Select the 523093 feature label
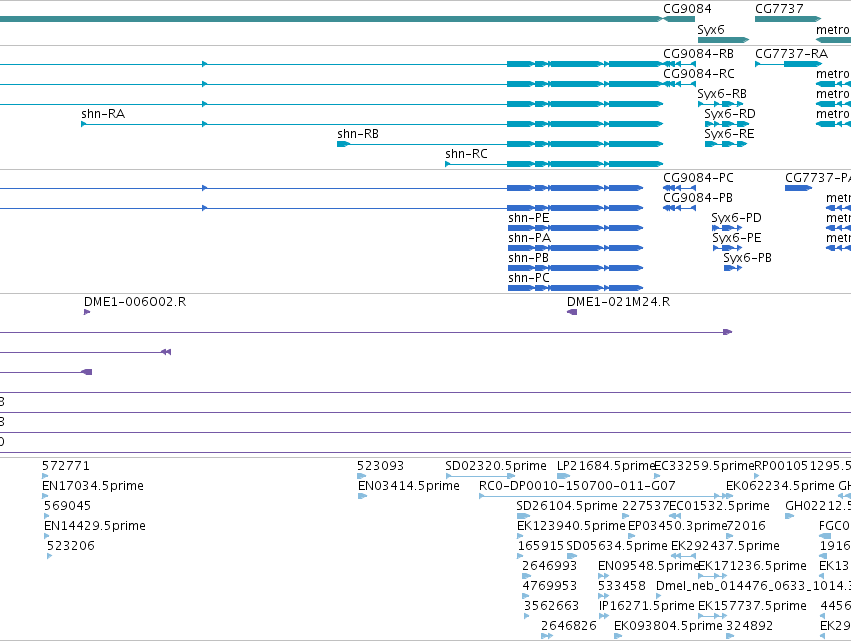851x641 pixels. [380, 466]
